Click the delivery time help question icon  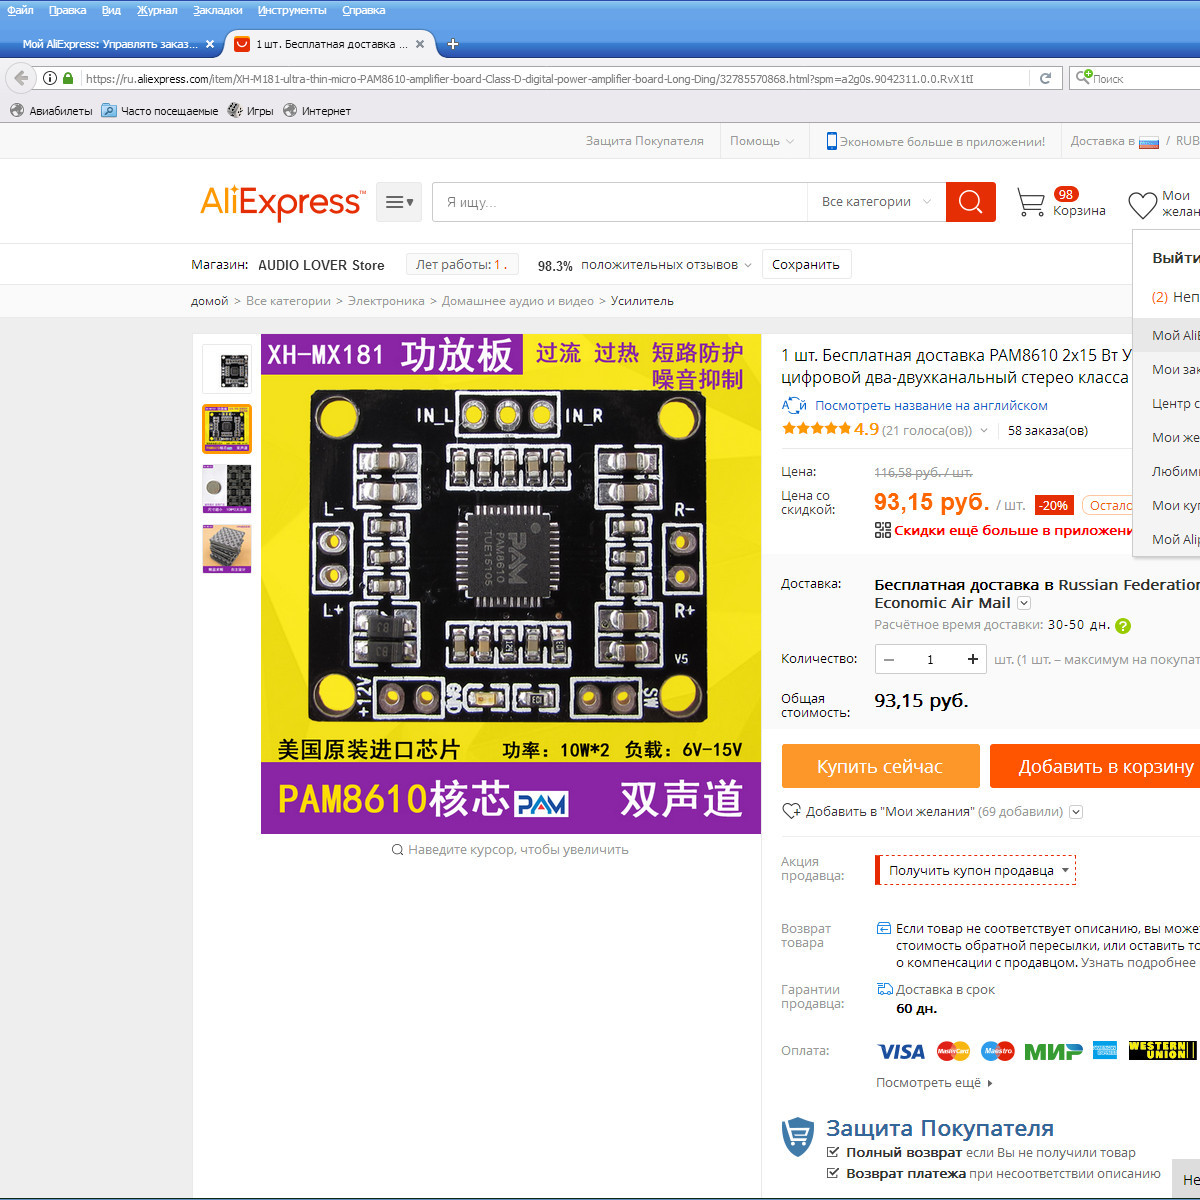pos(1123,626)
